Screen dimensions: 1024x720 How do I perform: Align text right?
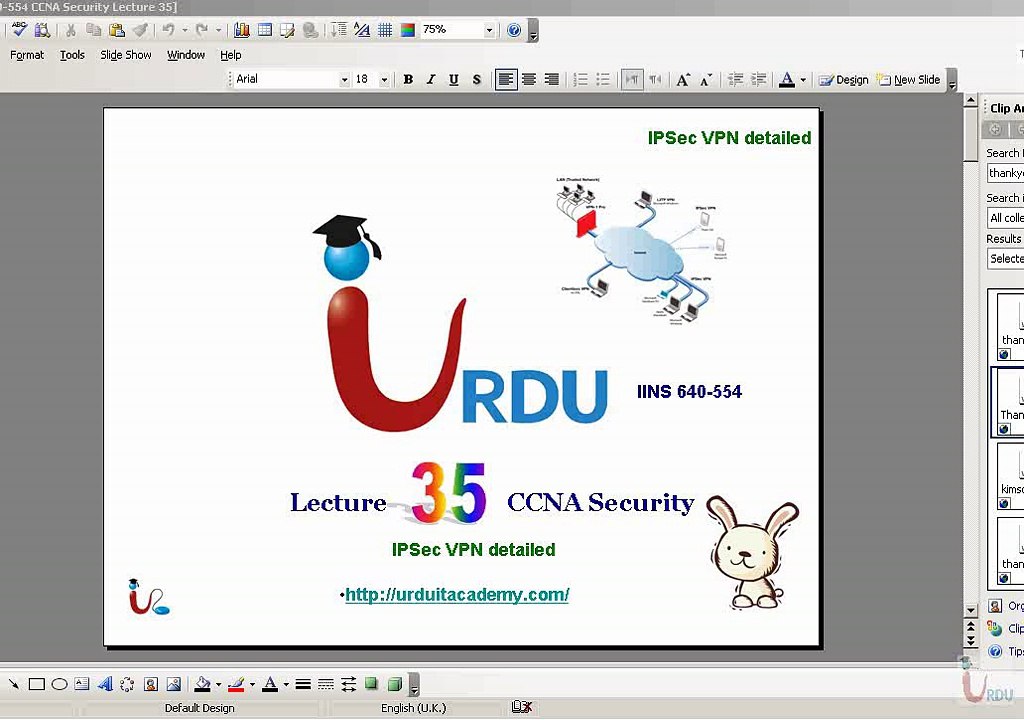(x=552, y=80)
